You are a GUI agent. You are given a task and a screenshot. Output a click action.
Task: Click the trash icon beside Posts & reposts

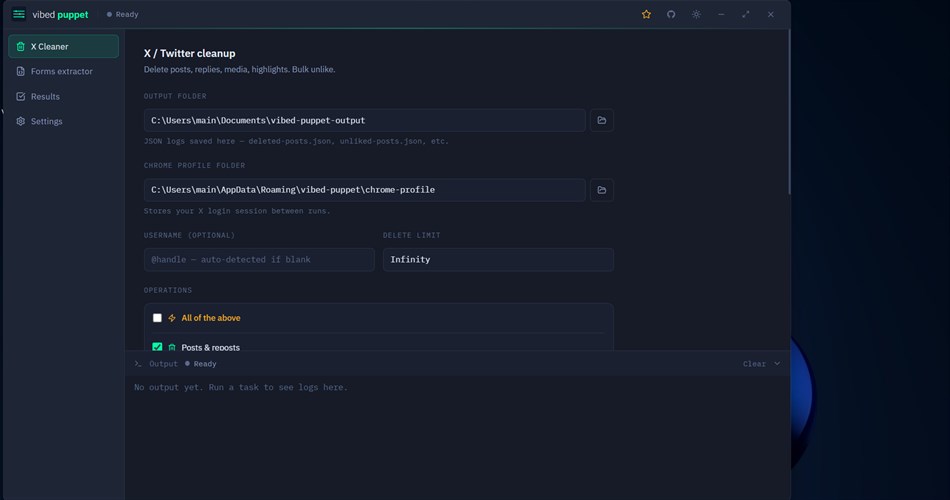[172, 347]
